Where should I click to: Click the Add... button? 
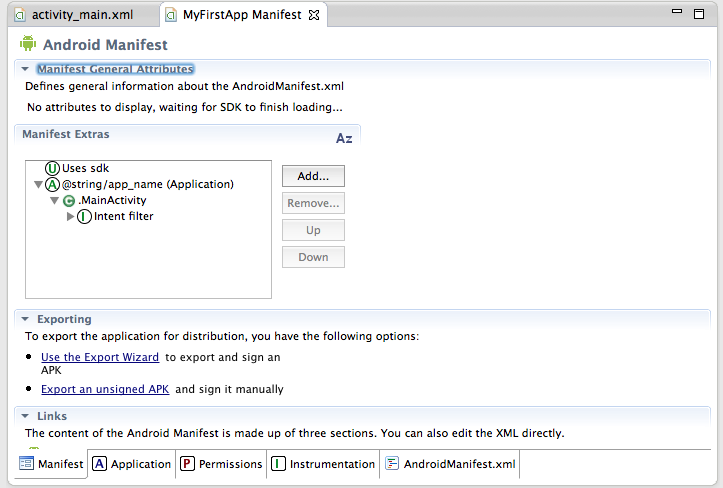tap(314, 176)
